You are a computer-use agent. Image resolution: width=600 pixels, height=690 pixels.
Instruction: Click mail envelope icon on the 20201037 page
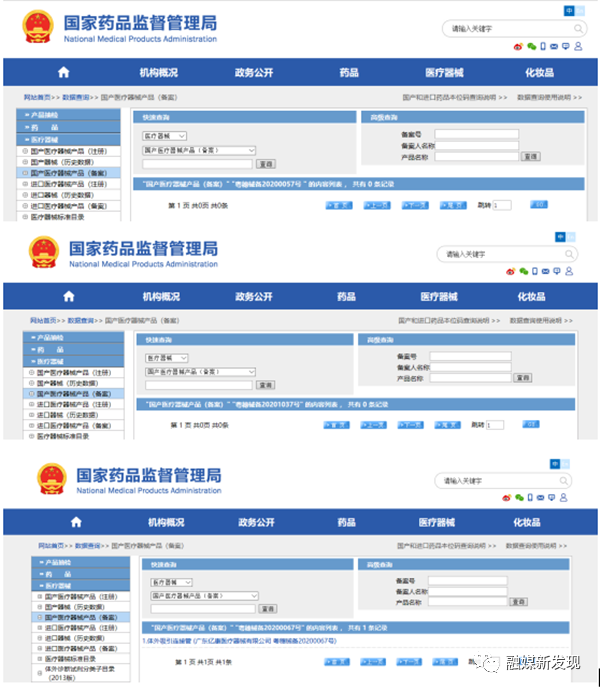coord(546,272)
